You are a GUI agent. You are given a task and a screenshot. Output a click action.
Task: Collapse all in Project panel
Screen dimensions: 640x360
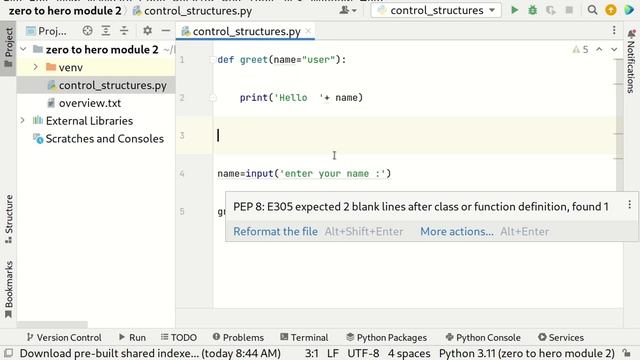(x=124, y=31)
